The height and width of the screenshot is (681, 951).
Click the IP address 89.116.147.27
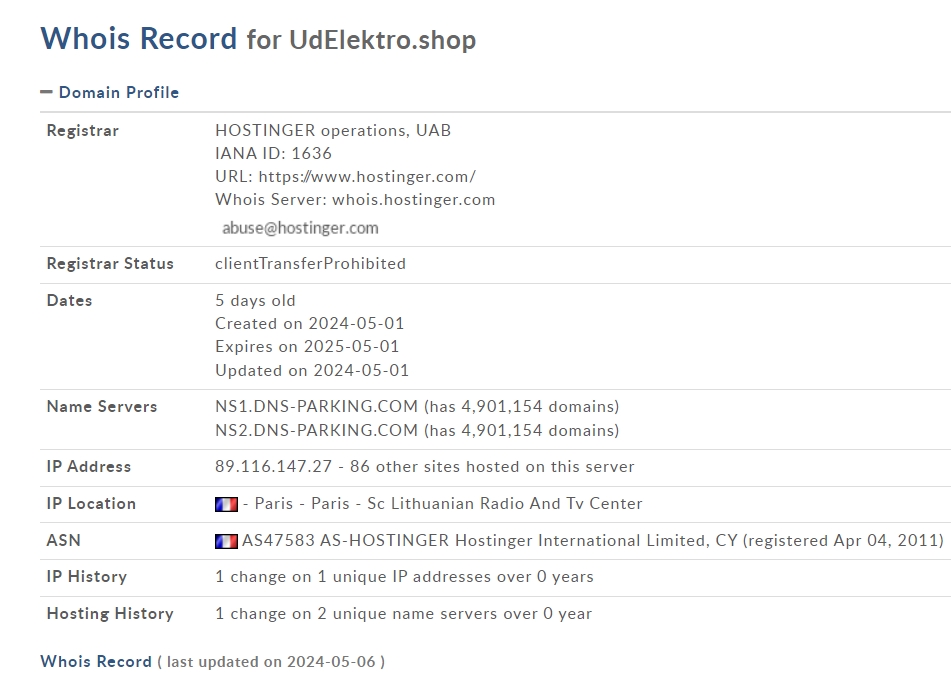(274, 466)
